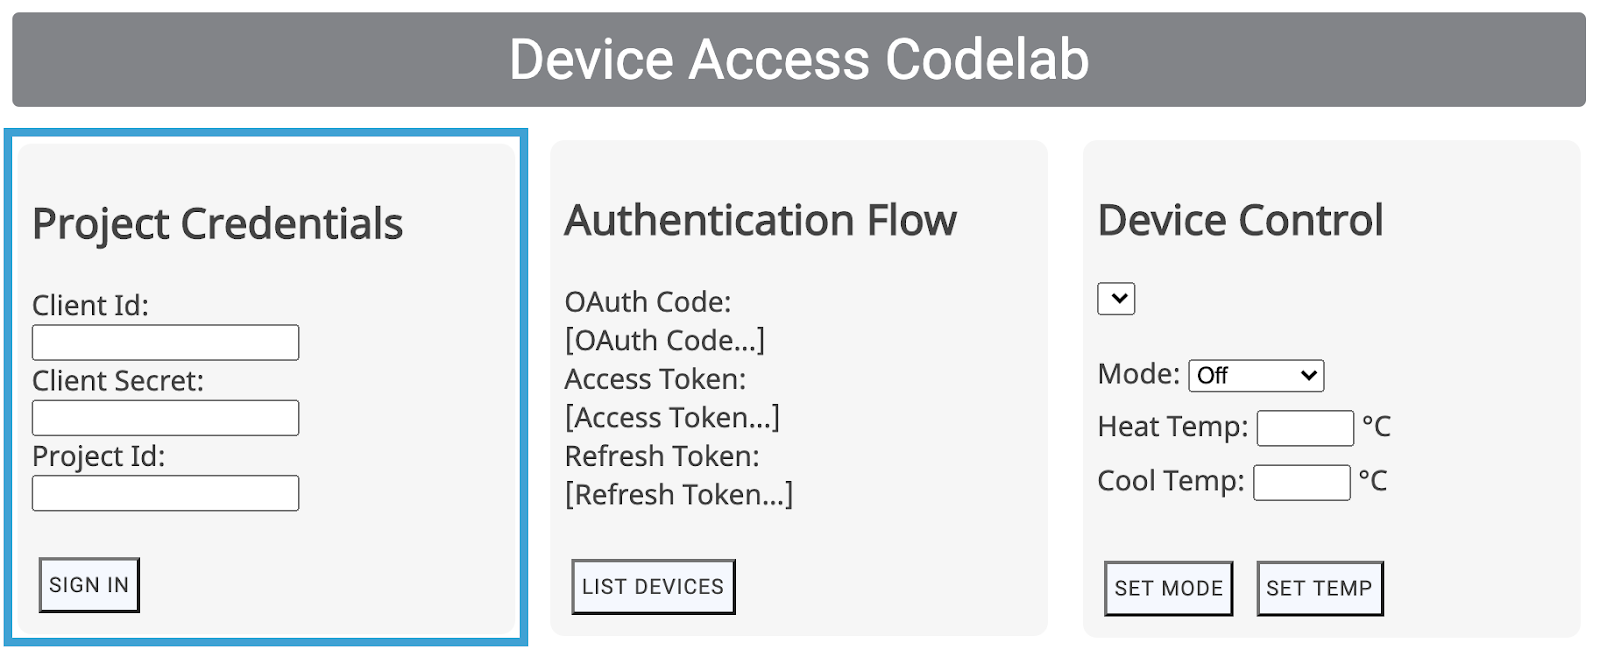
Task: Focus the Cool Temp input box
Action: [1301, 482]
